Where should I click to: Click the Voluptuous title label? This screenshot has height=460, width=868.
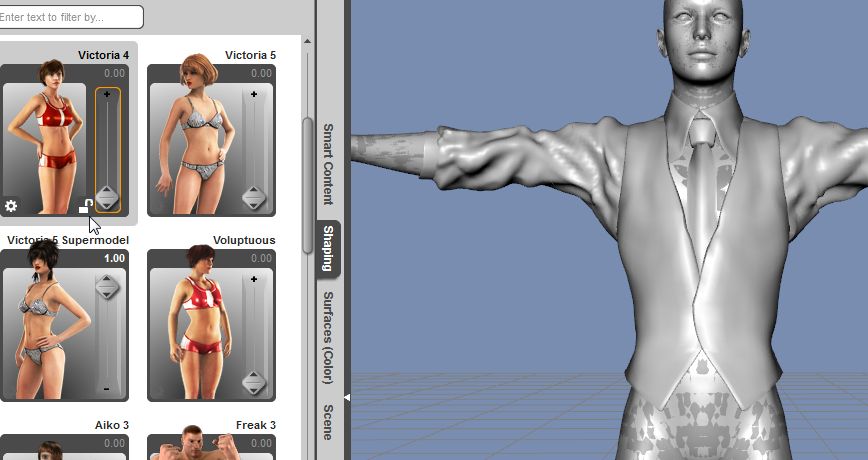[x=244, y=240]
